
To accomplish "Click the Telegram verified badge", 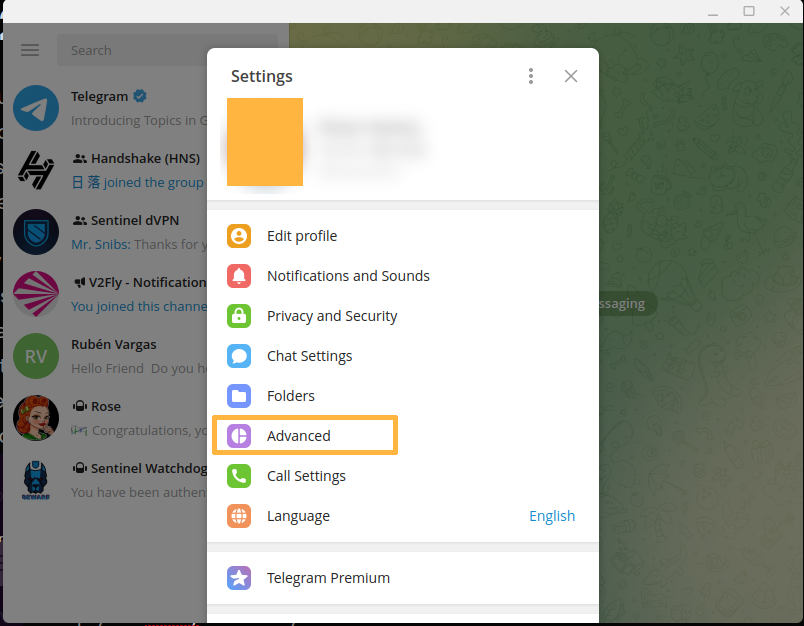I will tap(140, 96).
